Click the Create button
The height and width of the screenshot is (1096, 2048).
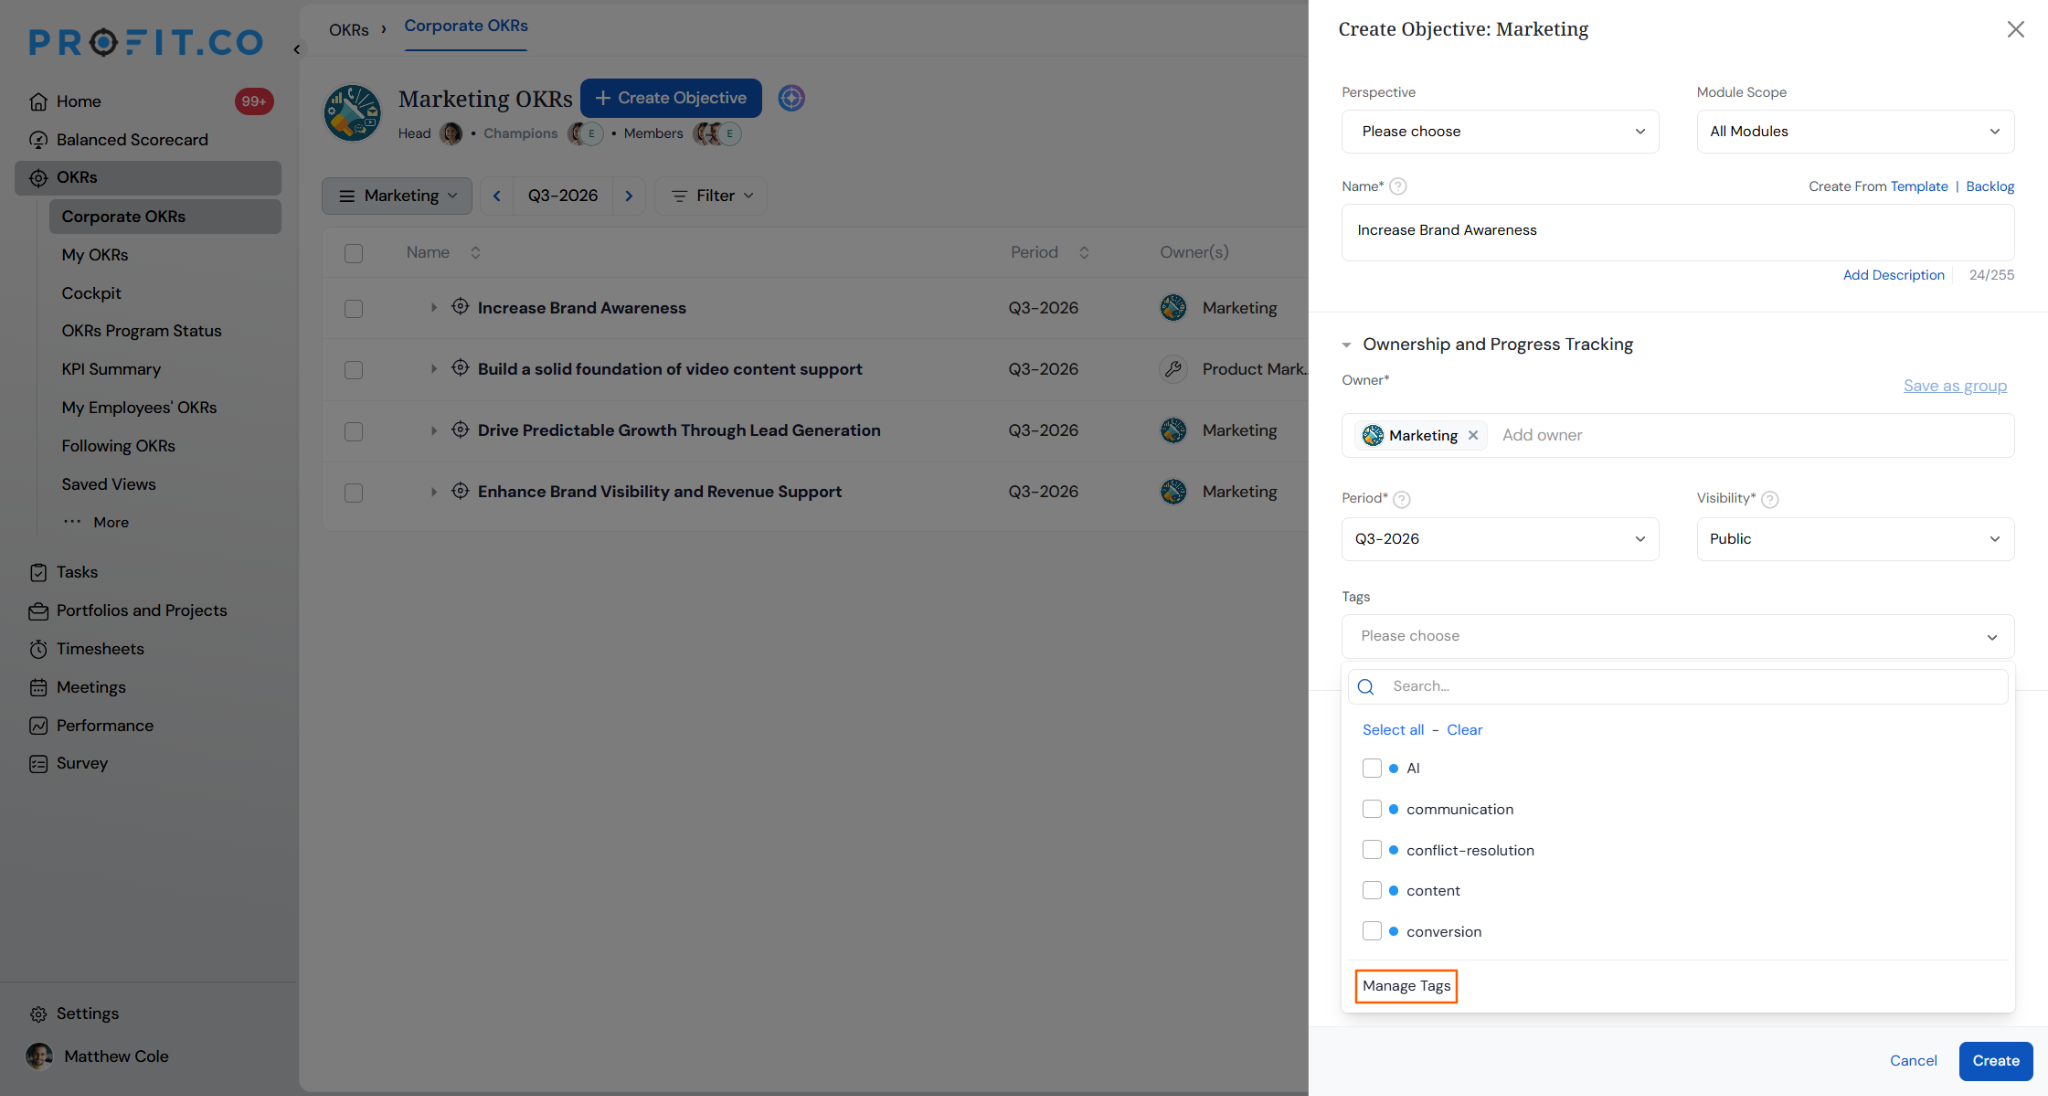pyautogui.click(x=1996, y=1061)
